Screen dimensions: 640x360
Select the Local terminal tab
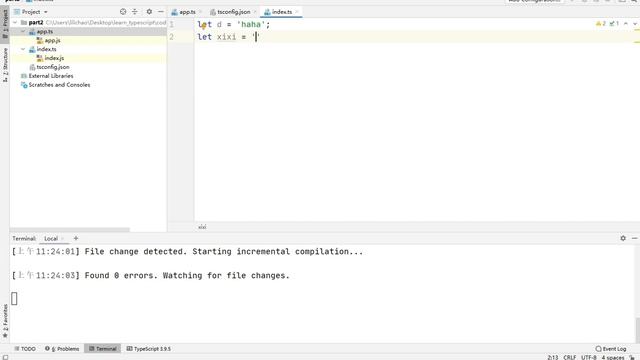(x=51, y=238)
